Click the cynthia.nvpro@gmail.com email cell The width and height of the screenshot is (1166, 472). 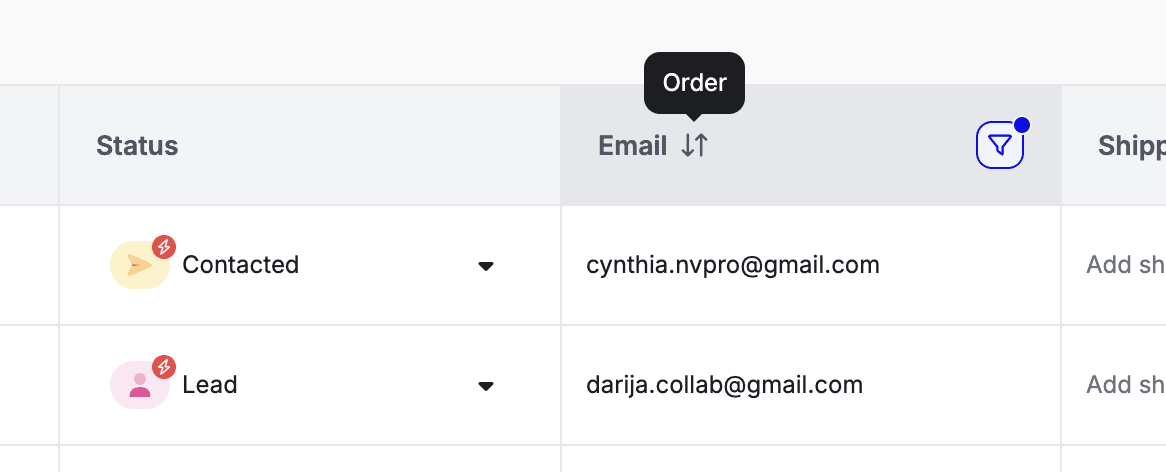(811, 265)
